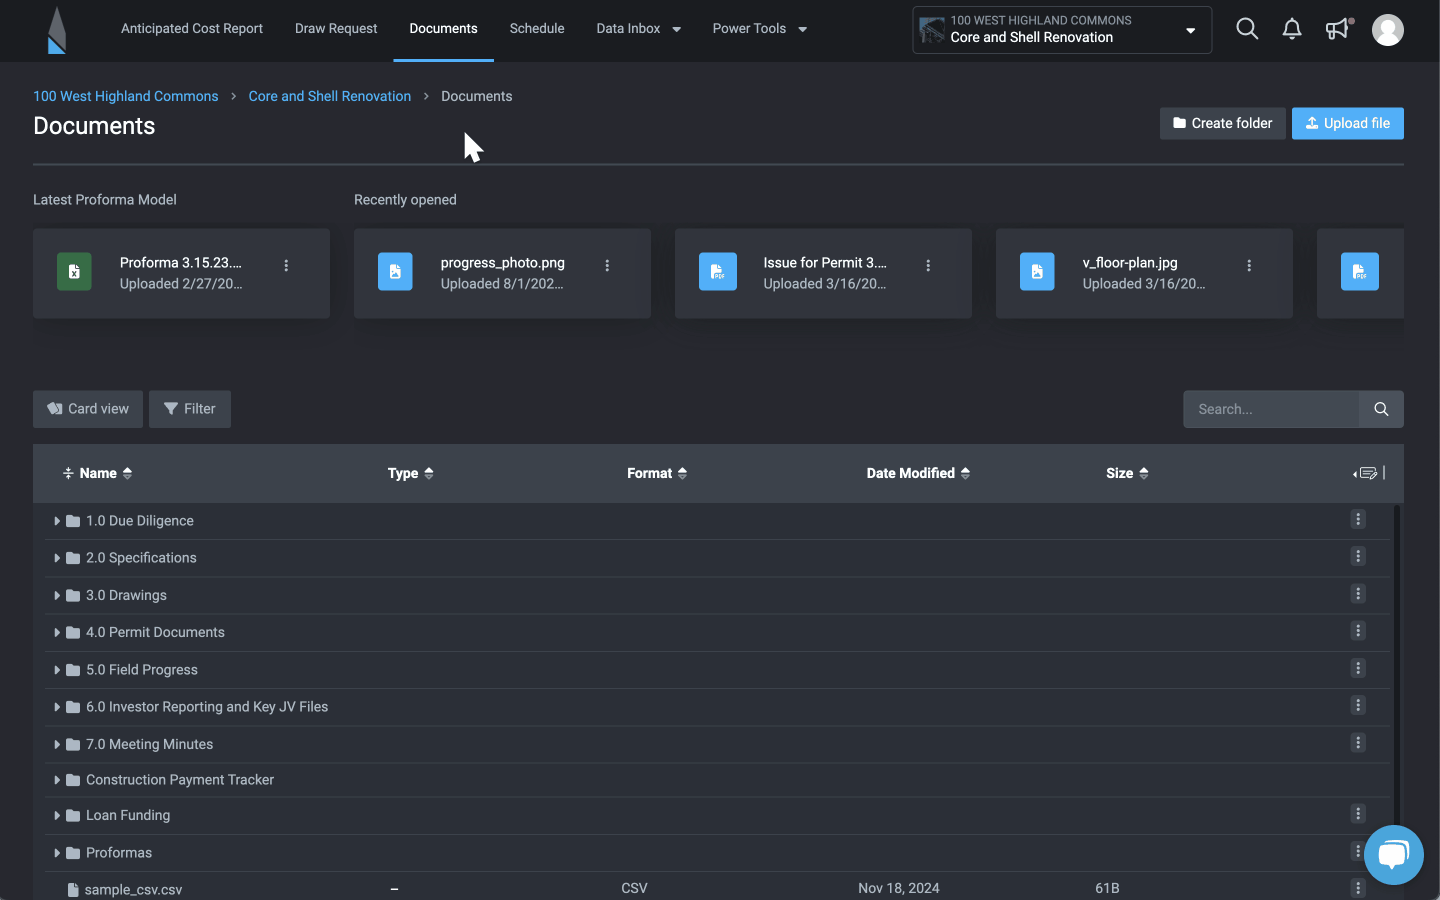Open the global search icon
Screen dimensions: 1440x900
(1247, 29)
